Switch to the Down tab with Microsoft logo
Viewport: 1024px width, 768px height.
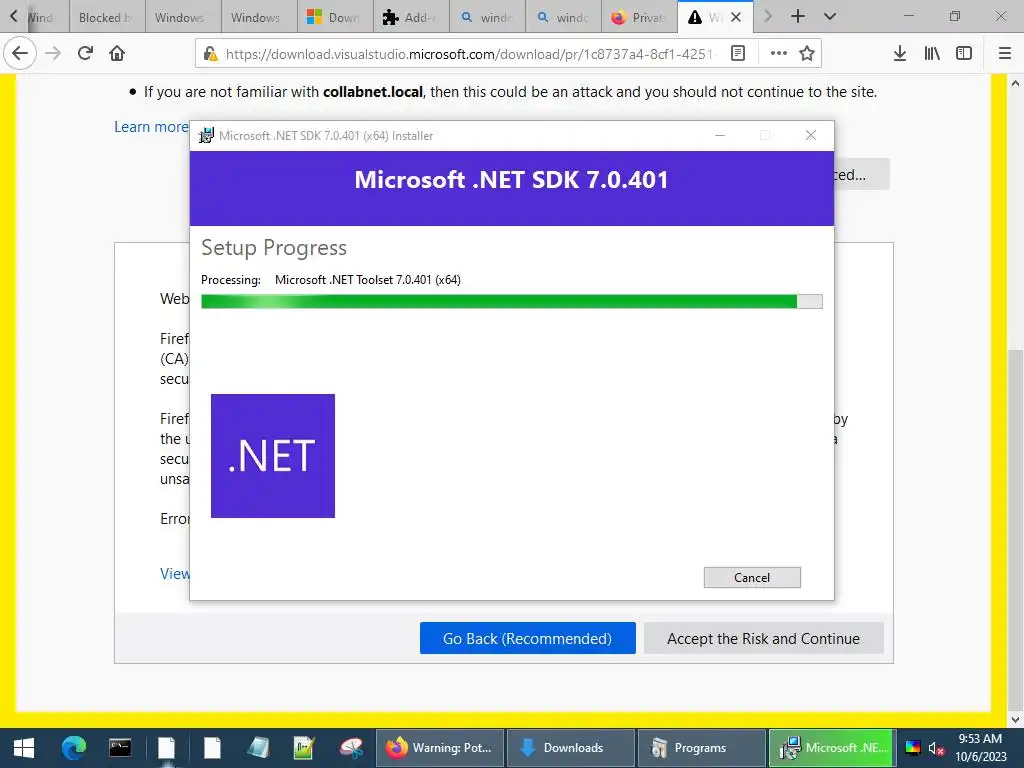335,17
